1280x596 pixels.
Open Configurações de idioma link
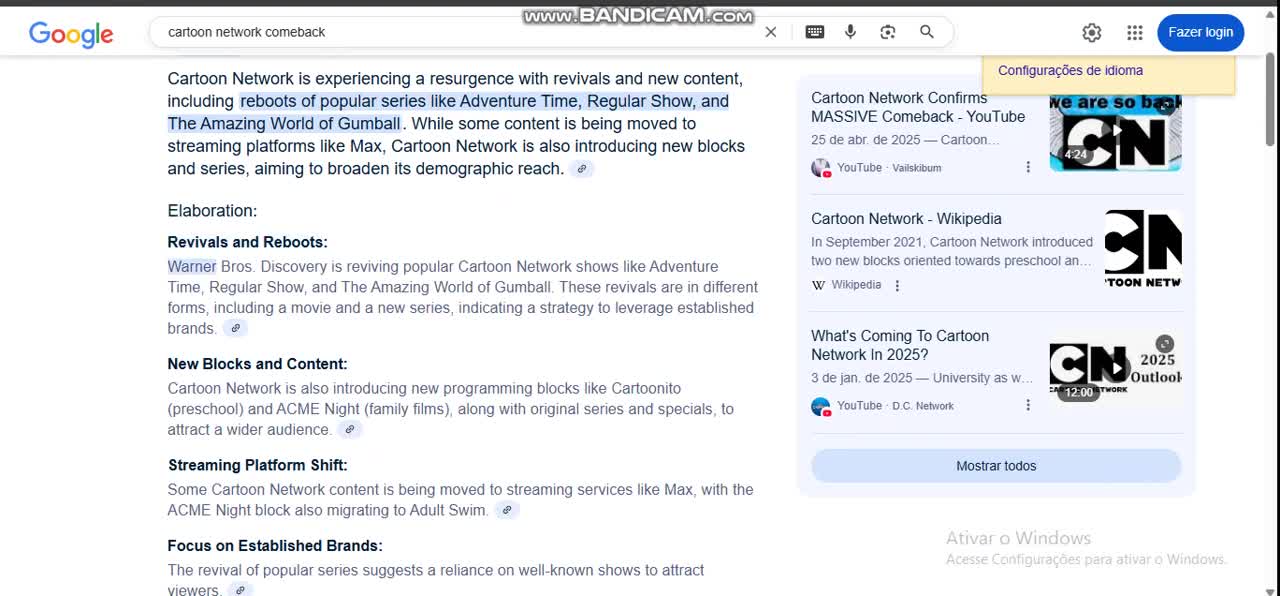tap(1070, 71)
